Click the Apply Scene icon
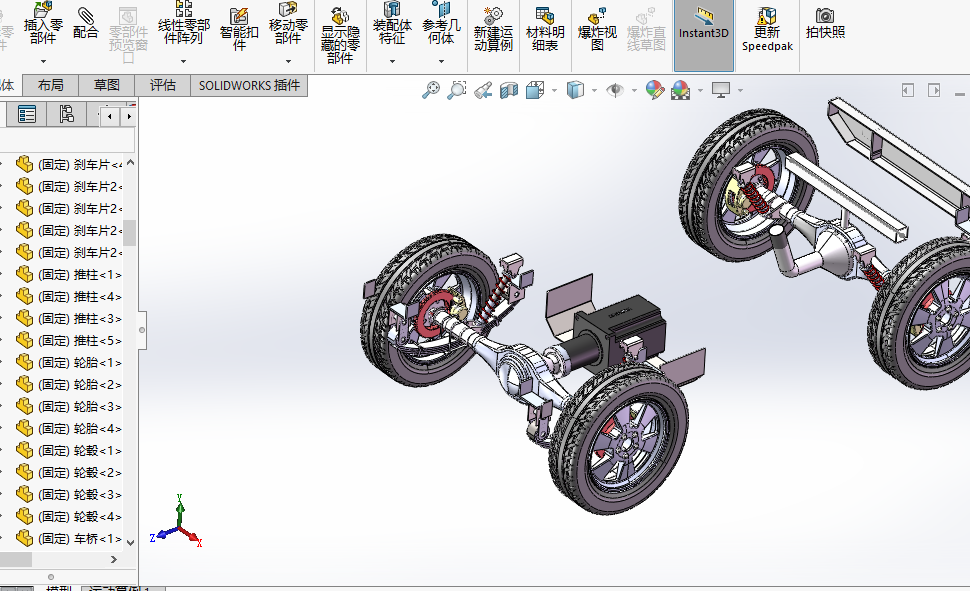Viewport: 970px width, 591px height. (x=680, y=90)
